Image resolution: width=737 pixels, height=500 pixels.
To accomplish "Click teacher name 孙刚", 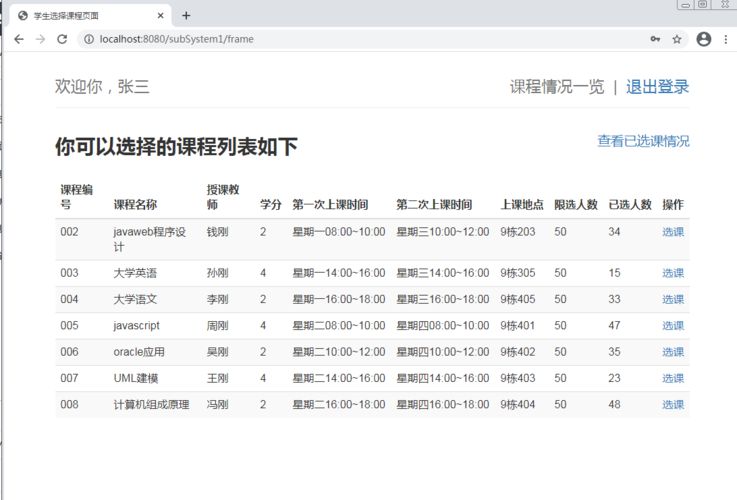I will pyautogui.click(x=218, y=273).
